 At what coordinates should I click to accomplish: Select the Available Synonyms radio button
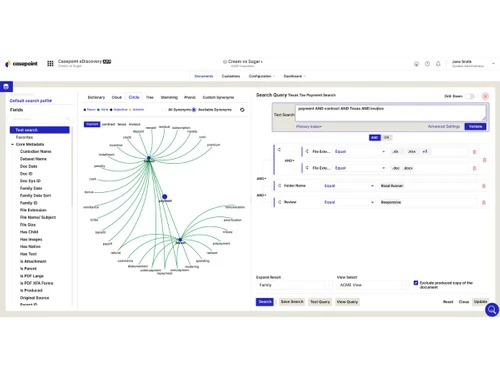[194, 110]
